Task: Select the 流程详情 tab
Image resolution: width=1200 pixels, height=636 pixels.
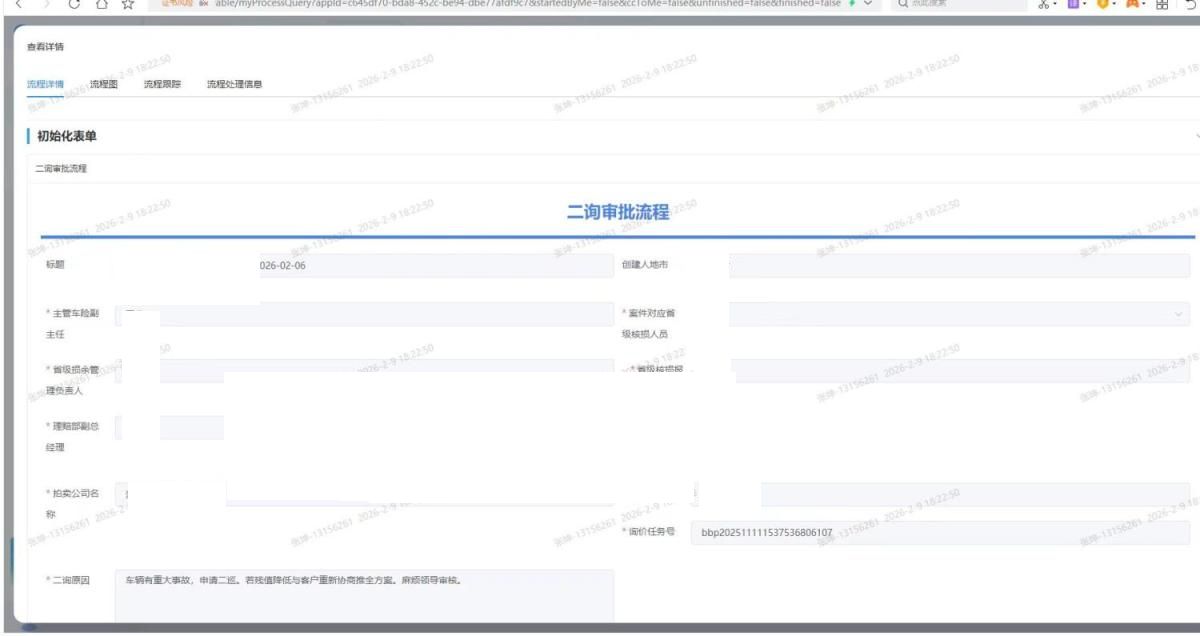Action: [44, 85]
